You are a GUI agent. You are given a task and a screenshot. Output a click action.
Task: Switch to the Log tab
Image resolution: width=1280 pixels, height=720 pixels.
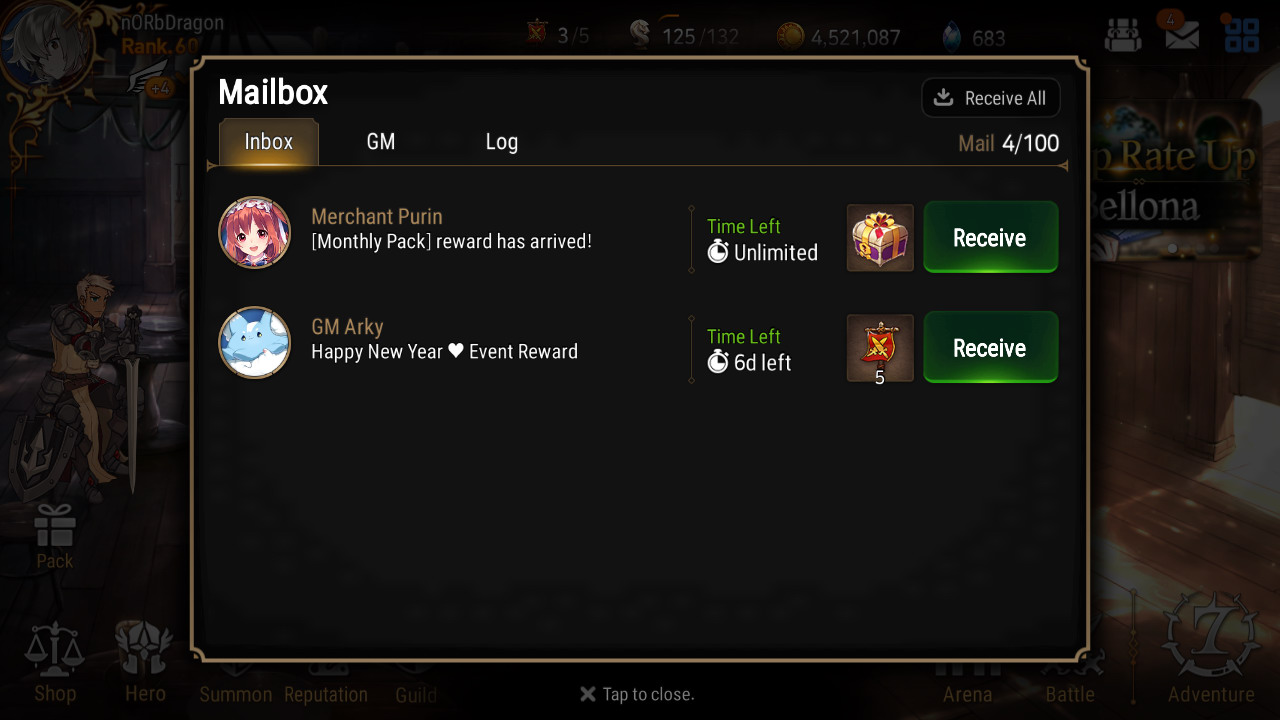502,142
